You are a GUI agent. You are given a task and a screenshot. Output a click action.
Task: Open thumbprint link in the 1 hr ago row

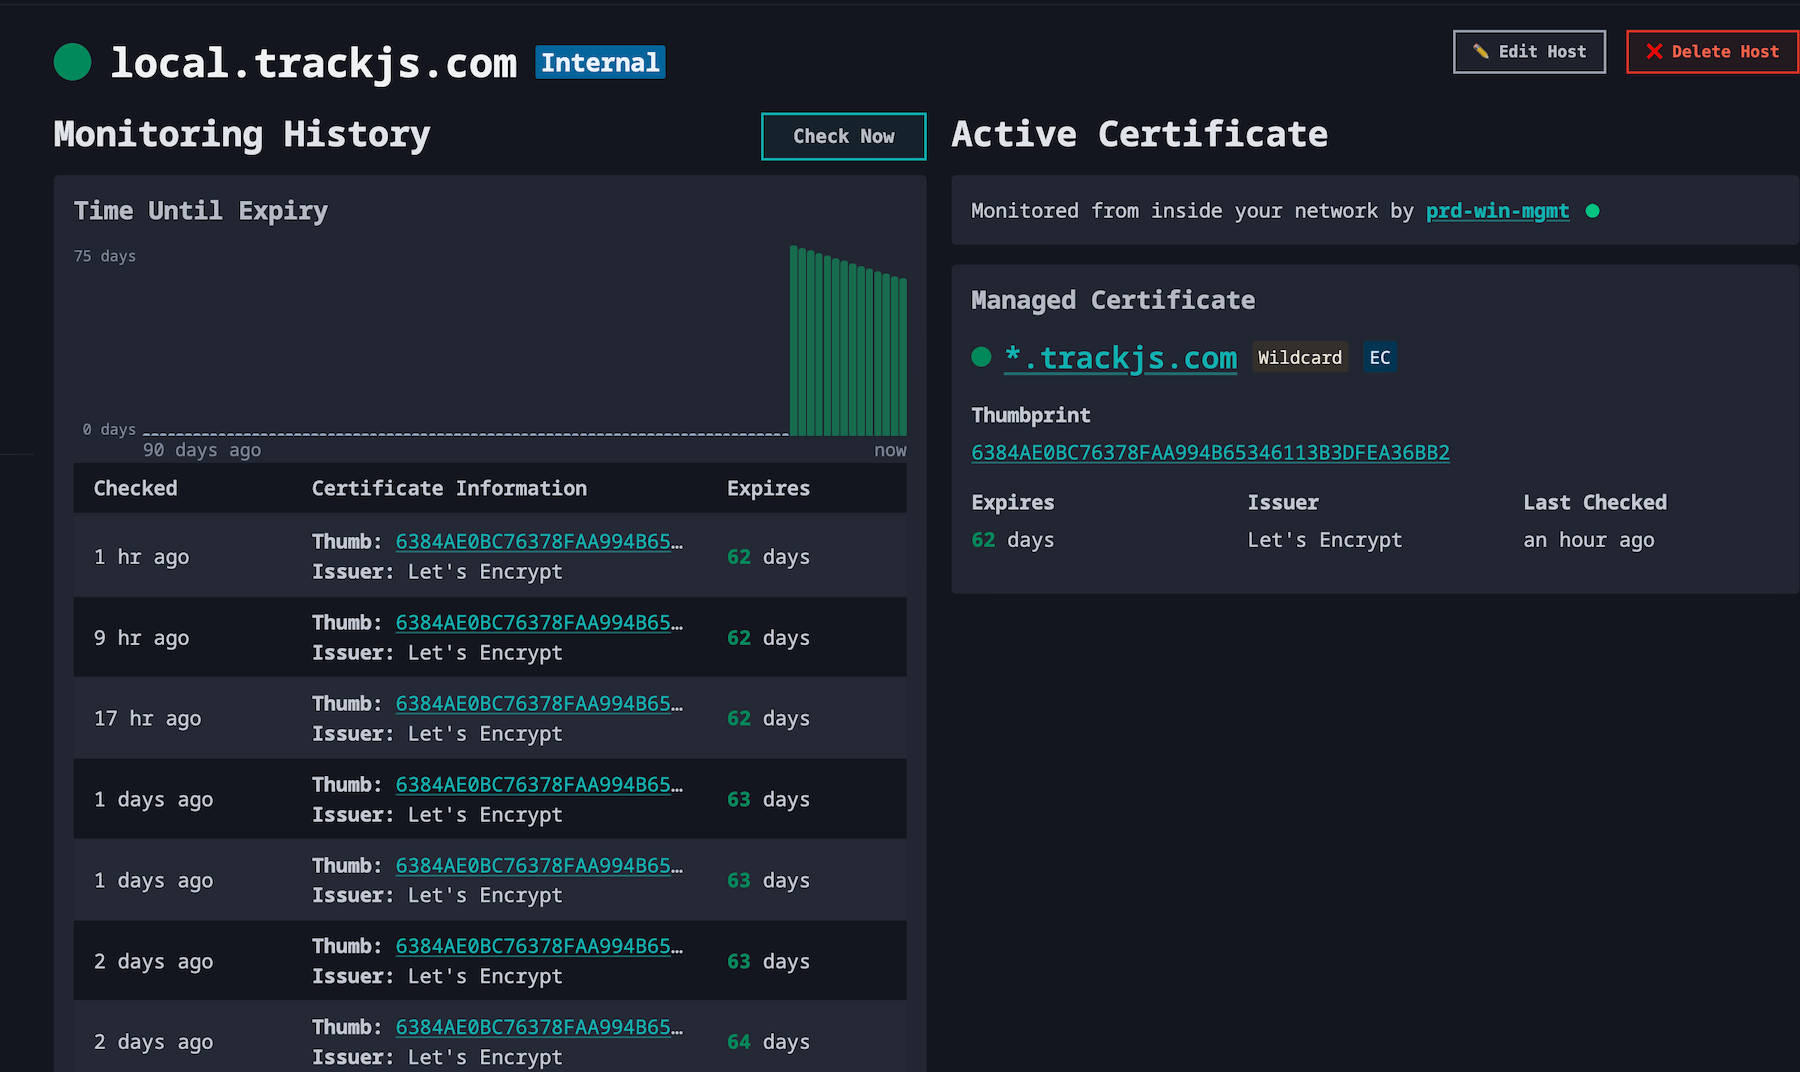tap(539, 541)
